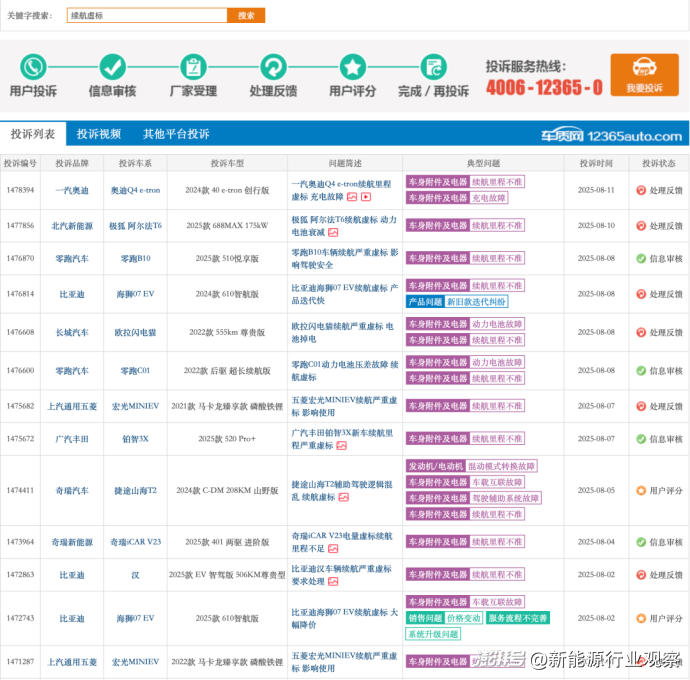Click the 车质网 12365auto.com logo
Image resolution: width=690 pixels, height=680 pixels.
point(611,136)
